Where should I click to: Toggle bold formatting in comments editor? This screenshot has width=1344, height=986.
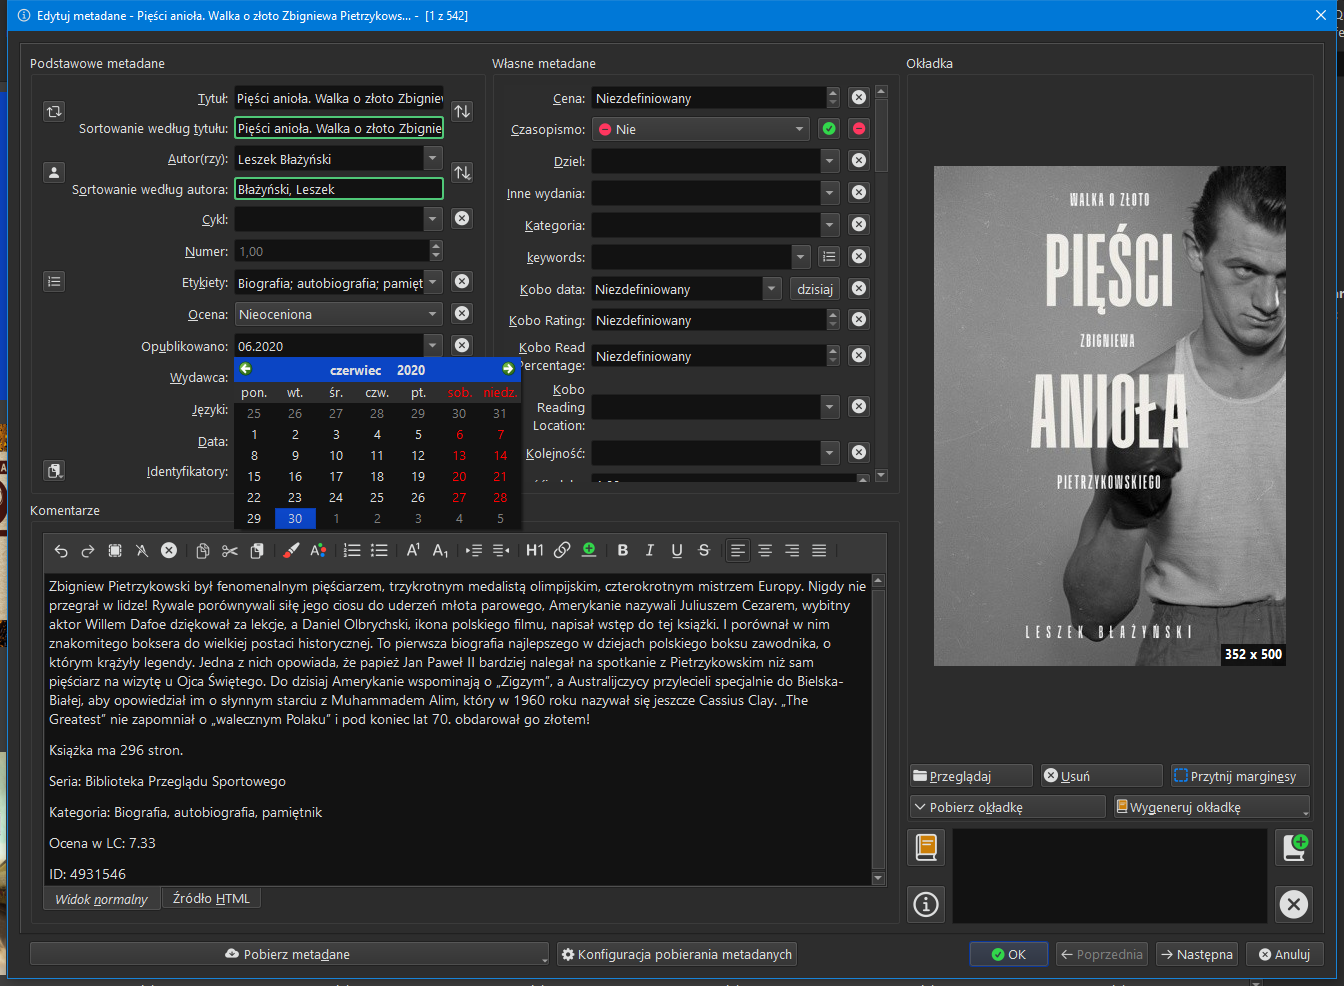click(622, 550)
